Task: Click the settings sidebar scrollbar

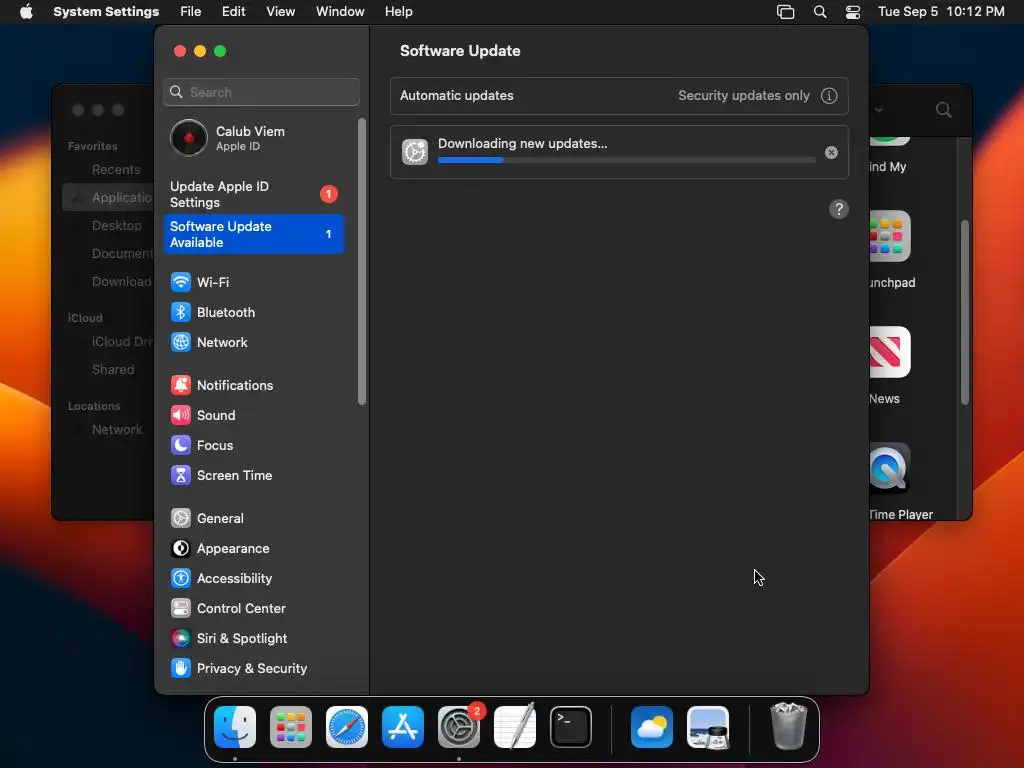Action: (x=362, y=261)
